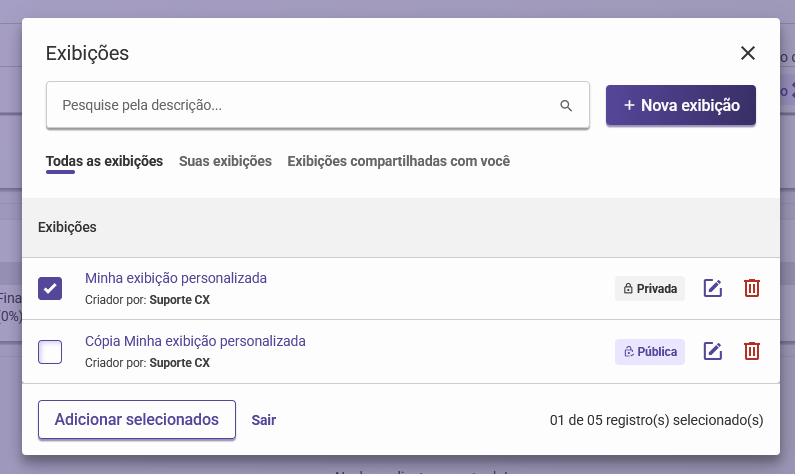Show Exibições compartilhadas com você tab
The image size is (795, 474).
point(398,161)
